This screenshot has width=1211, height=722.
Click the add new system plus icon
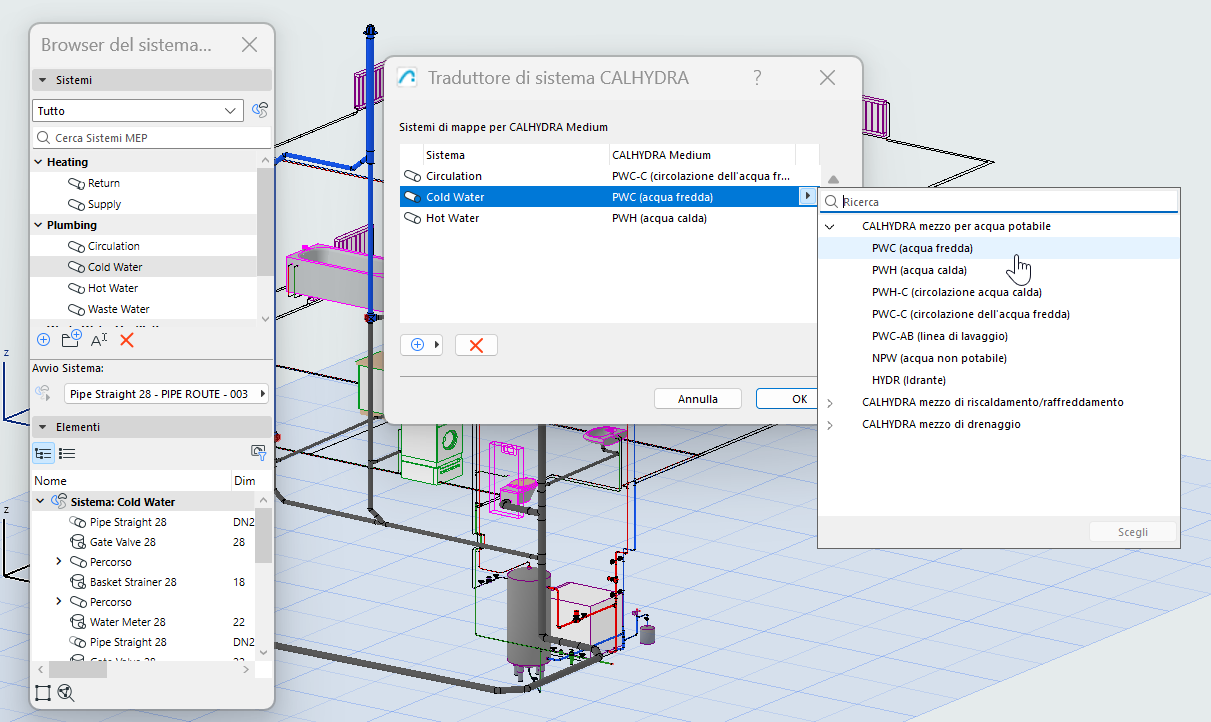(43, 340)
